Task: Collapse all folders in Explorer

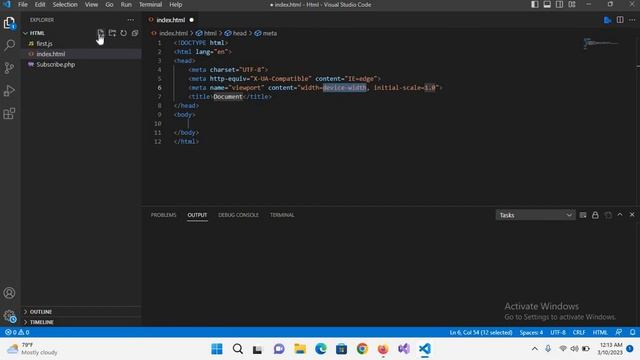Action: coord(135,33)
